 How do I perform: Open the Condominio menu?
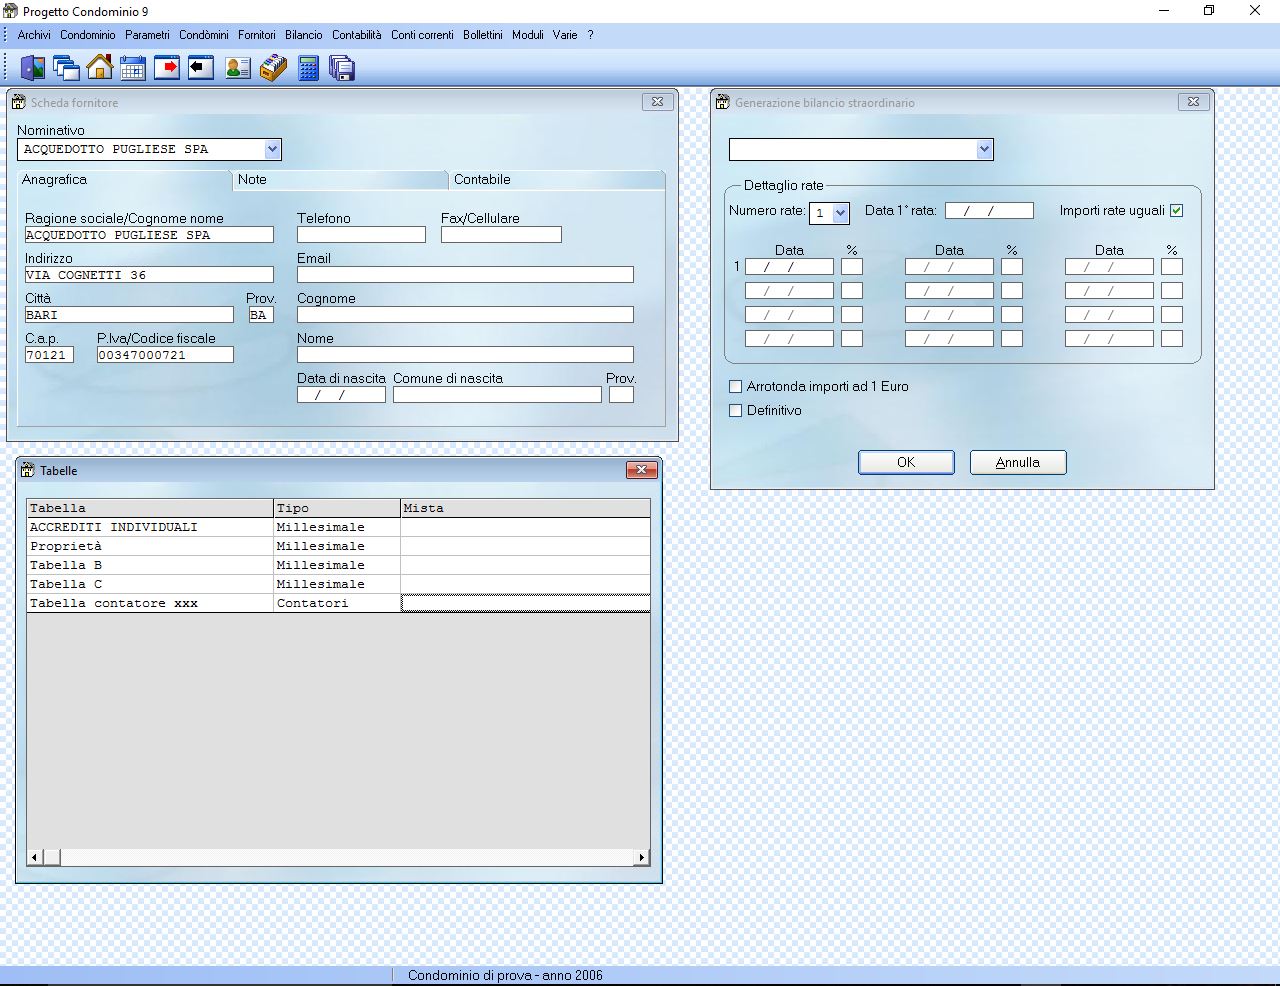coord(88,35)
